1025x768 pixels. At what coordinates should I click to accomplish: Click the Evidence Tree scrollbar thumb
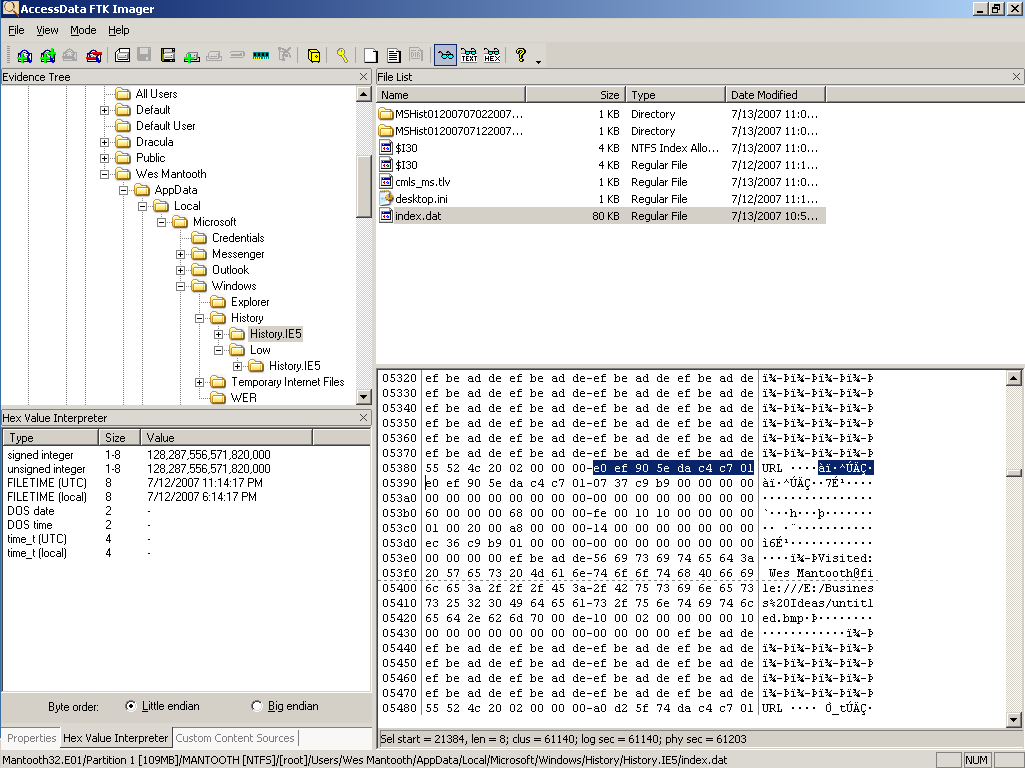[x=364, y=187]
